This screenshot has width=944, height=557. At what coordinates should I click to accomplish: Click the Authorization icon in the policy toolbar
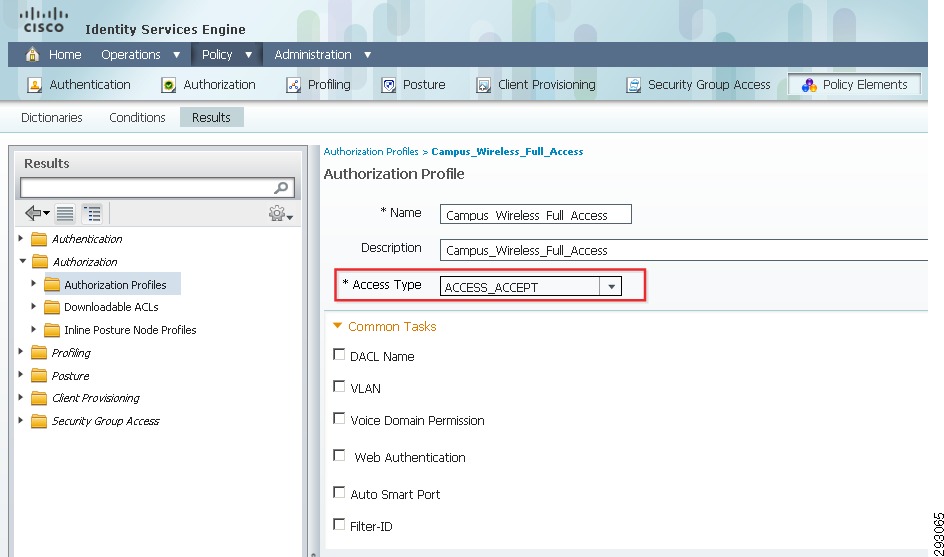point(169,86)
